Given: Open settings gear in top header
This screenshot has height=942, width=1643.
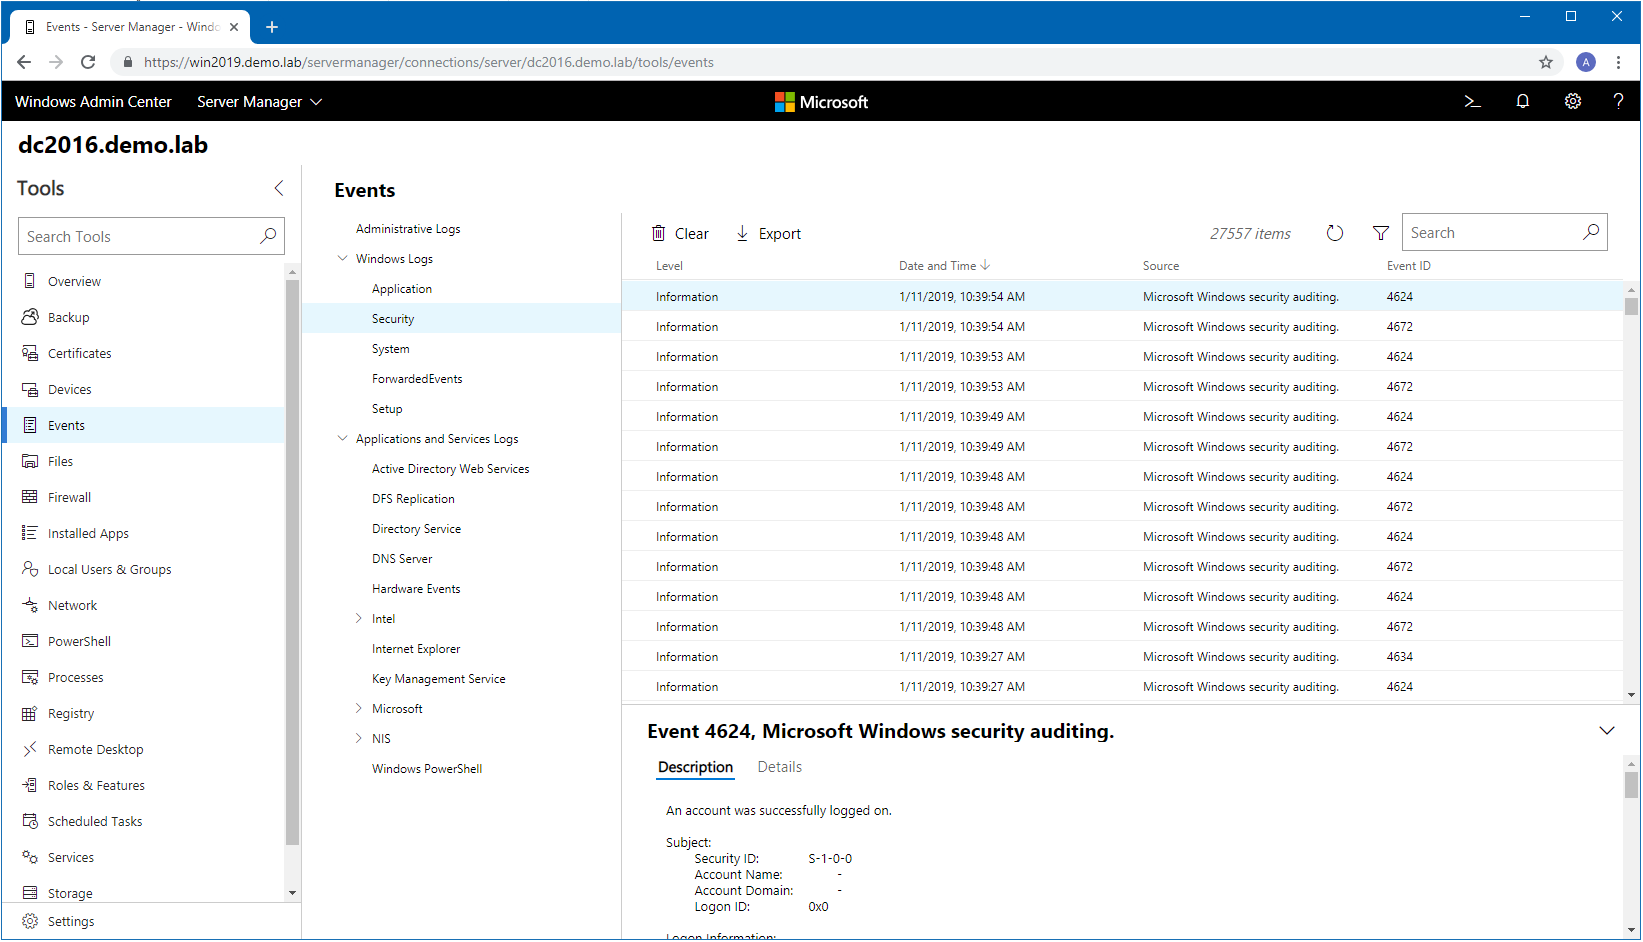Looking at the screenshot, I should pyautogui.click(x=1572, y=101).
